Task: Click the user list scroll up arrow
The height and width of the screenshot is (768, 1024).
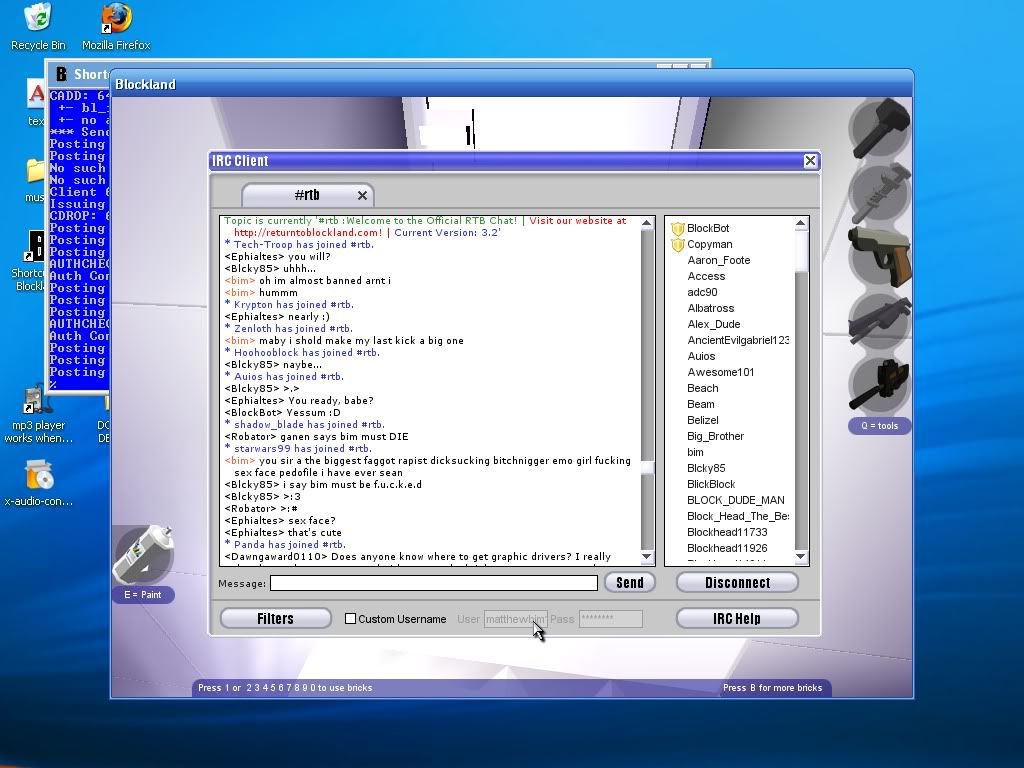Action: pyautogui.click(x=801, y=224)
